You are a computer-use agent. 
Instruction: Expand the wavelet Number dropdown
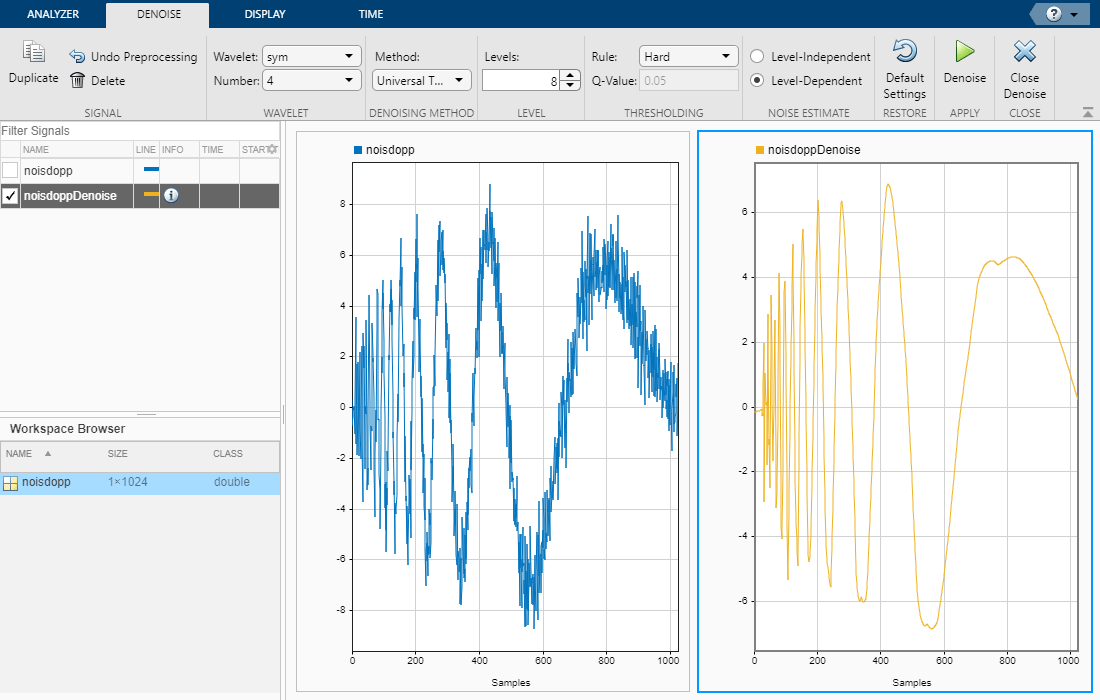[x=311, y=81]
